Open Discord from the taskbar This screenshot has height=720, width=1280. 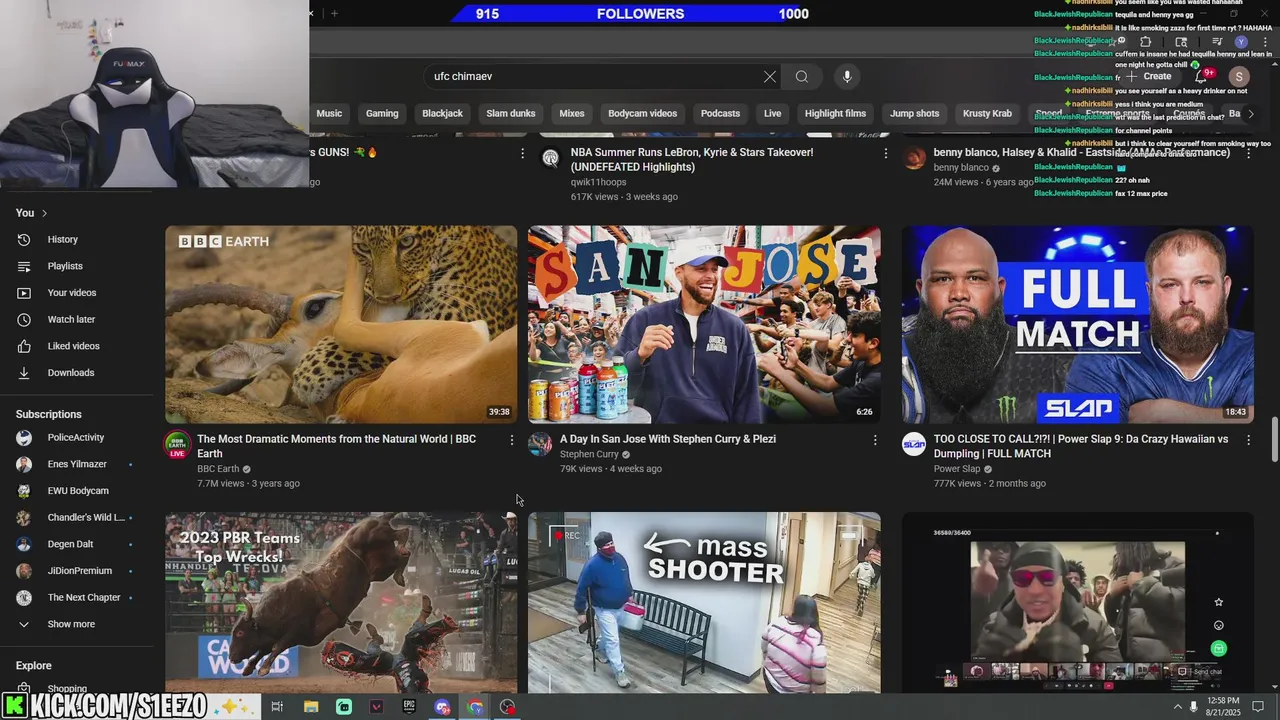click(x=442, y=707)
